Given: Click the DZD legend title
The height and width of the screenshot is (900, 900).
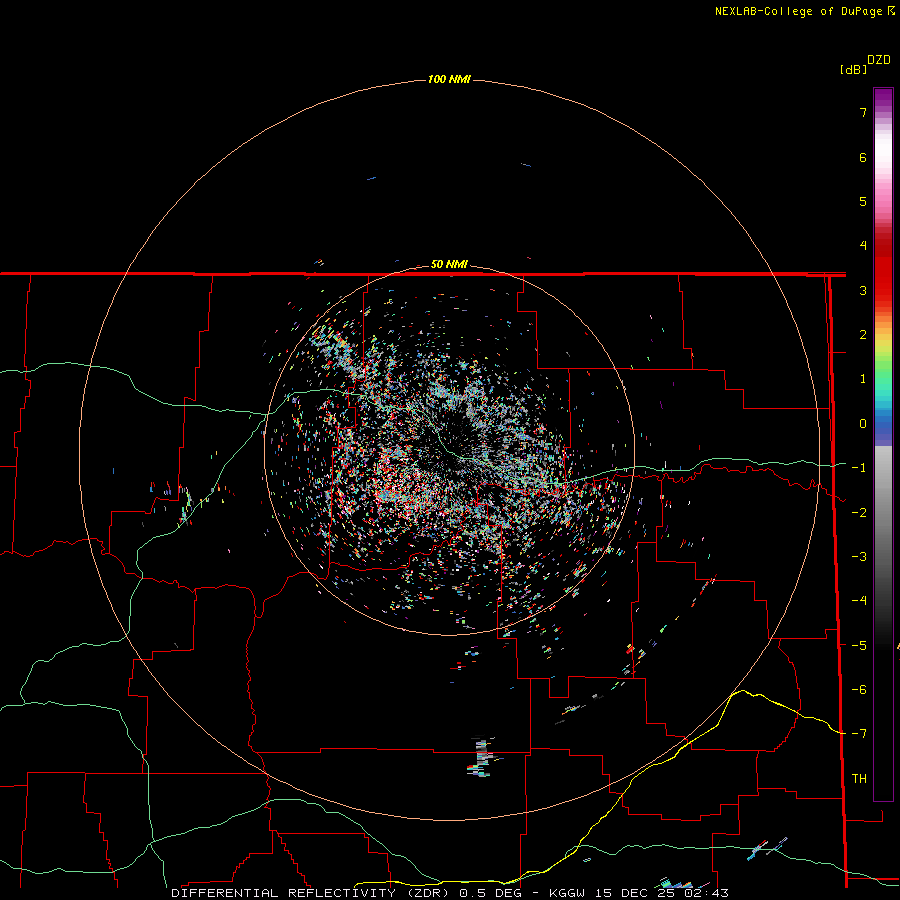Looking at the screenshot, I should [879, 60].
